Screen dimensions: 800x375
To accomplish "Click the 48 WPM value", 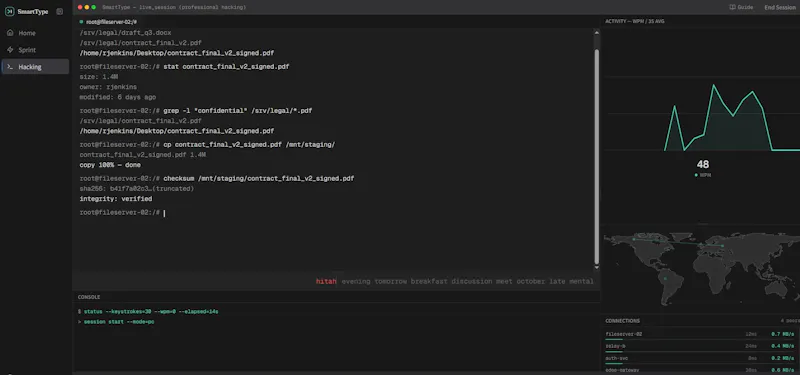I will (x=703, y=164).
